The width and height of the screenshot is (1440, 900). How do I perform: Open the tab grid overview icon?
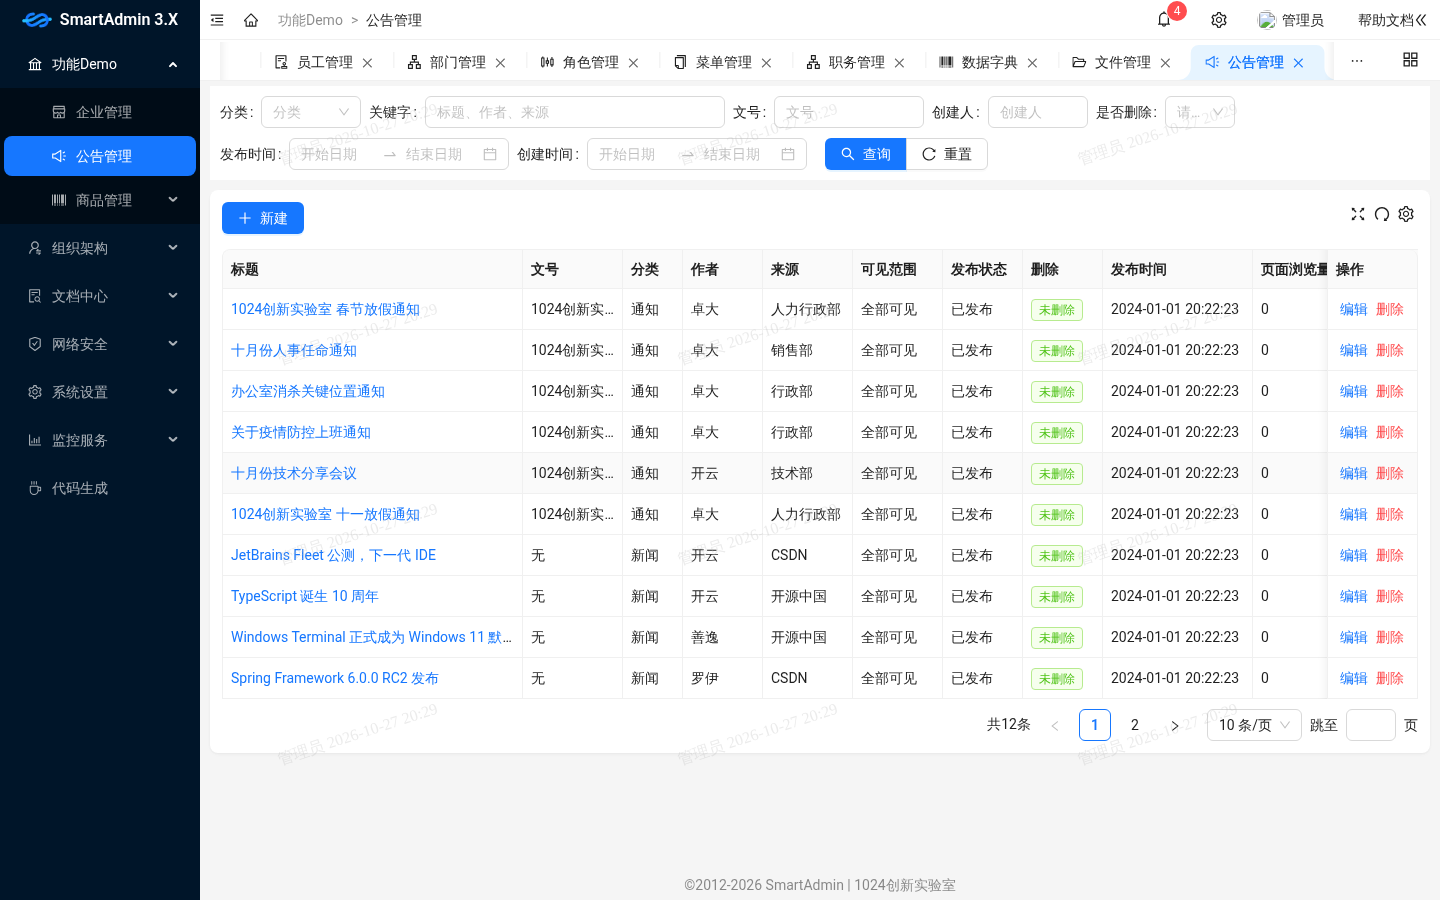point(1410,60)
